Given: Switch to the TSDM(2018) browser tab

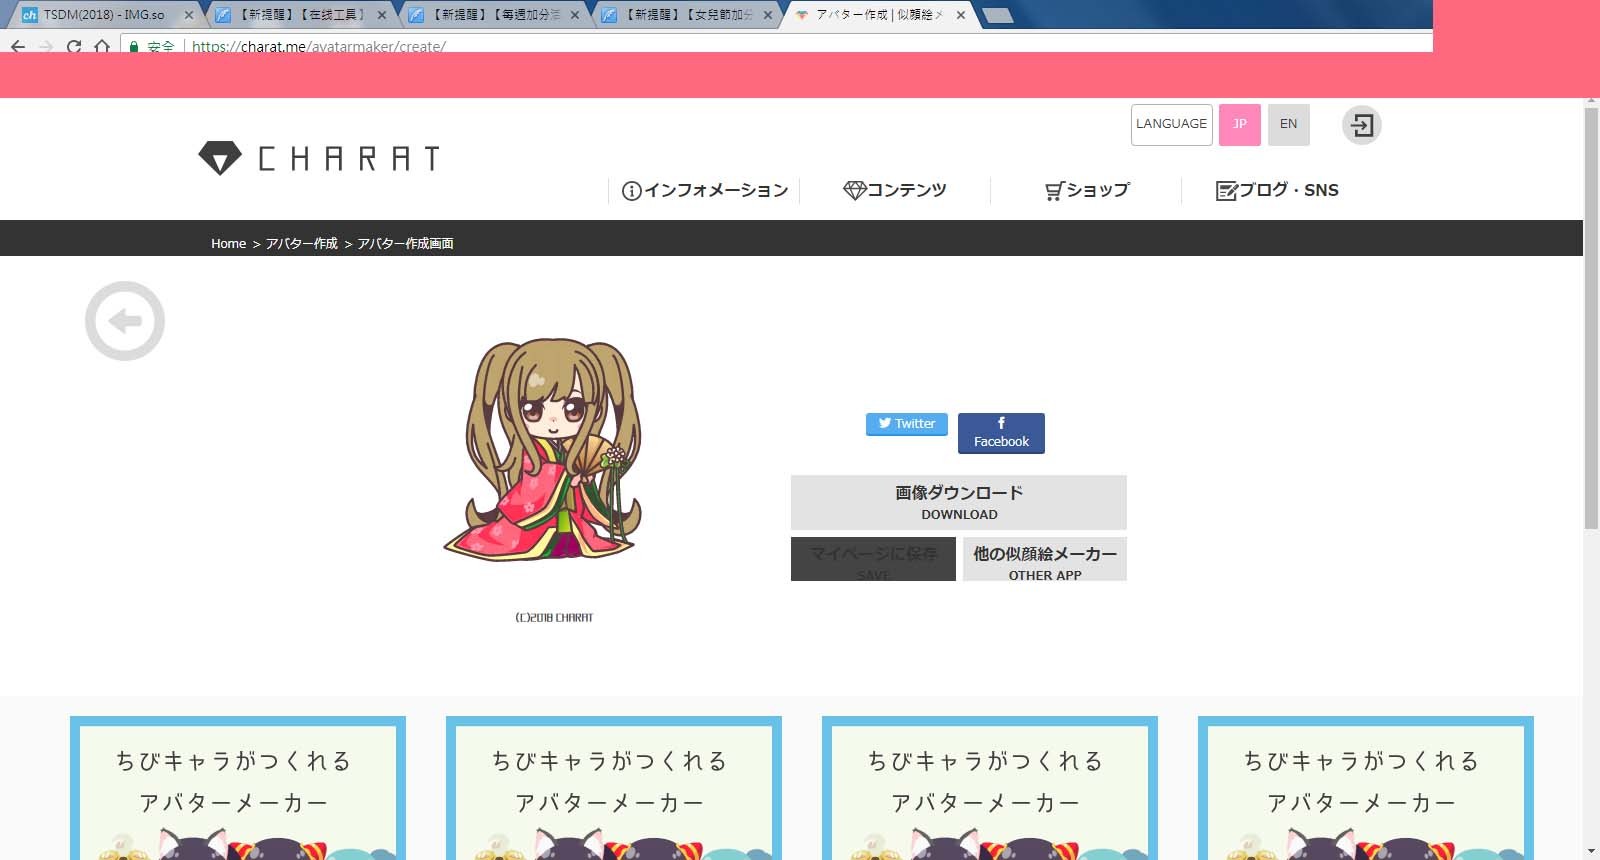Looking at the screenshot, I should coord(104,15).
